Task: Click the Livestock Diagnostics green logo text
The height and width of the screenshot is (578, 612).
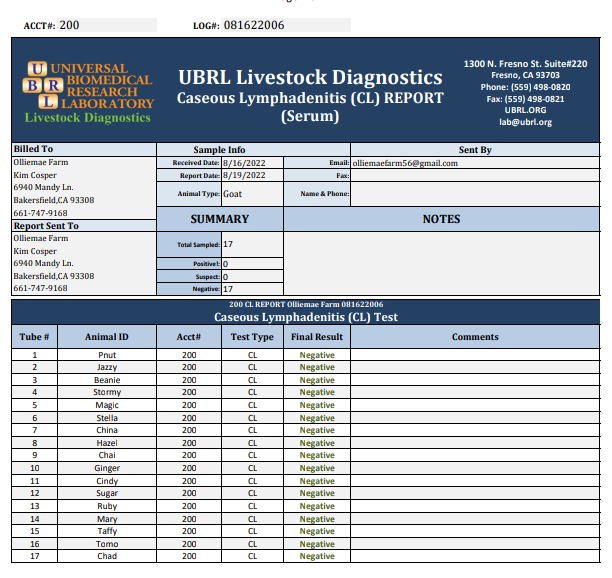Action: pyautogui.click(x=88, y=118)
